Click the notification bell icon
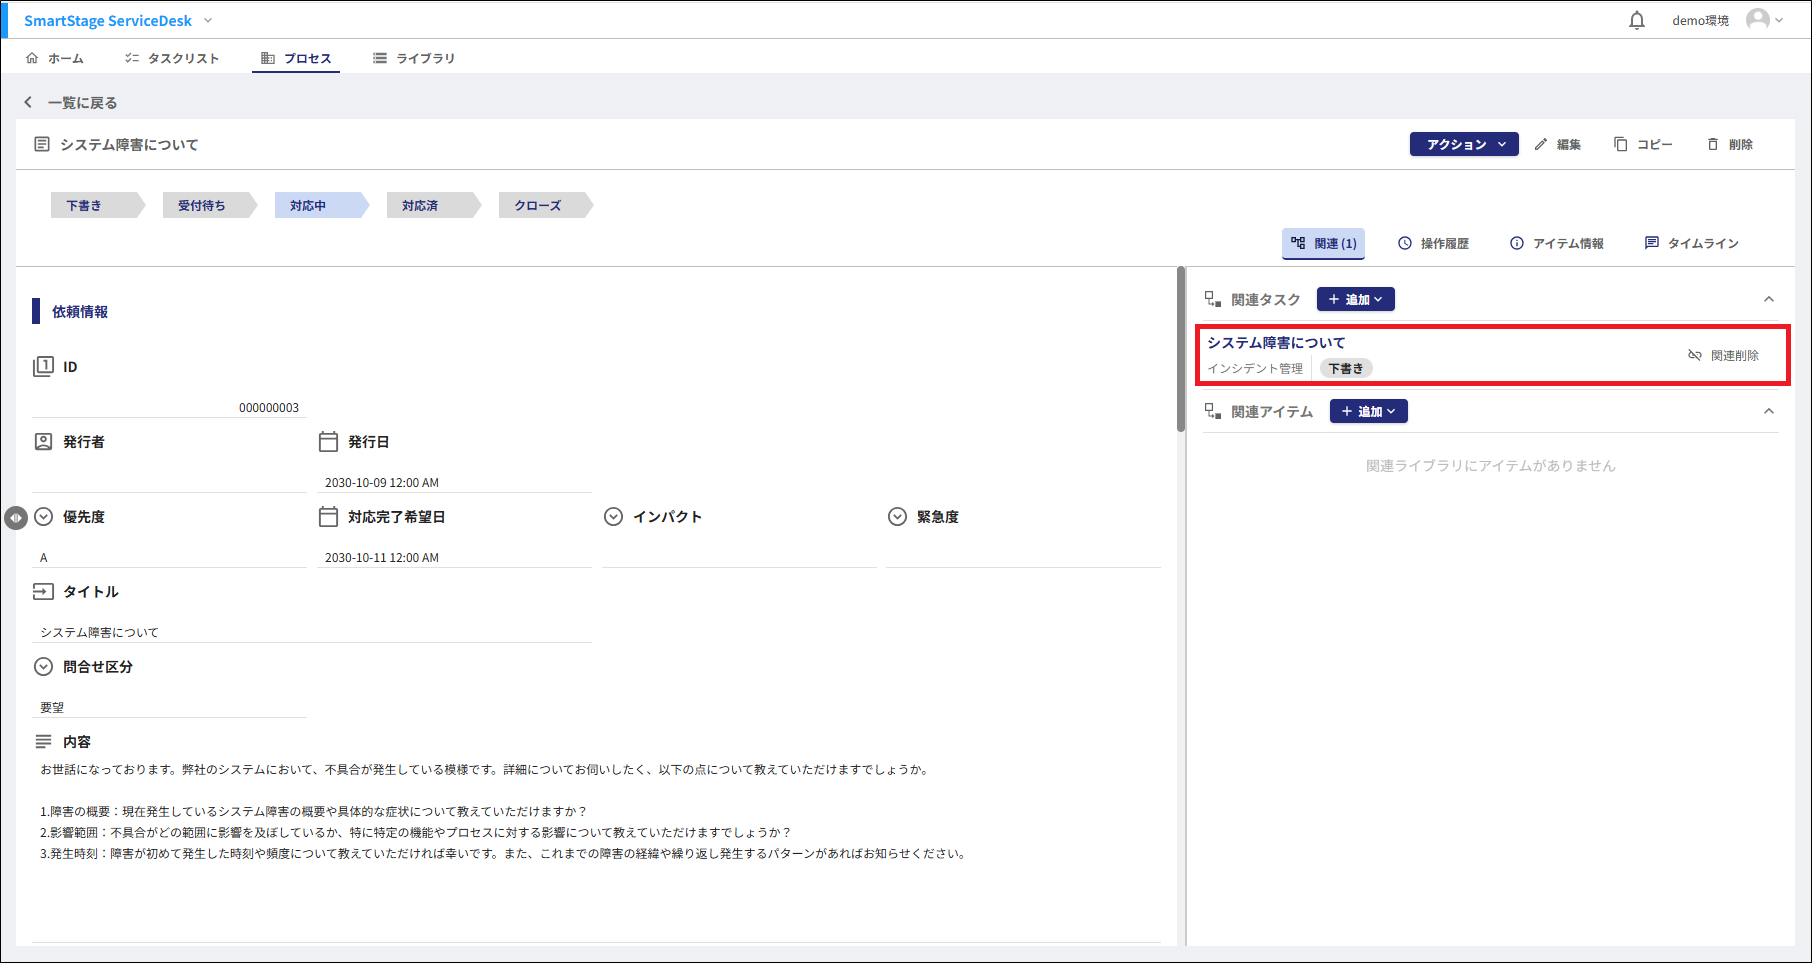The height and width of the screenshot is (963, 1812). pos(1637,21)
